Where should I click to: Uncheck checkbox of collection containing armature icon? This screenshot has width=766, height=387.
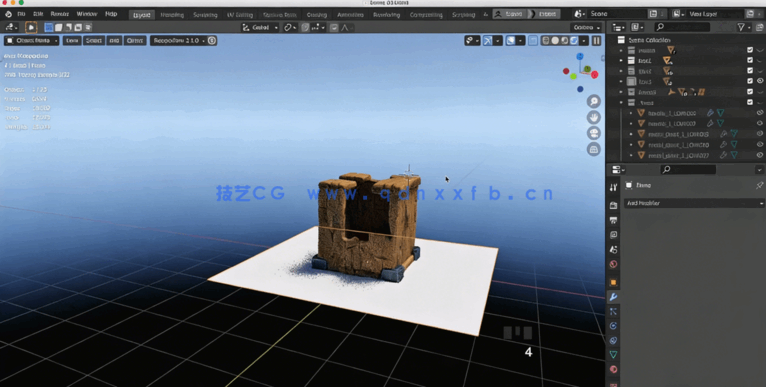pyautogui.click(x=750, y=92)
